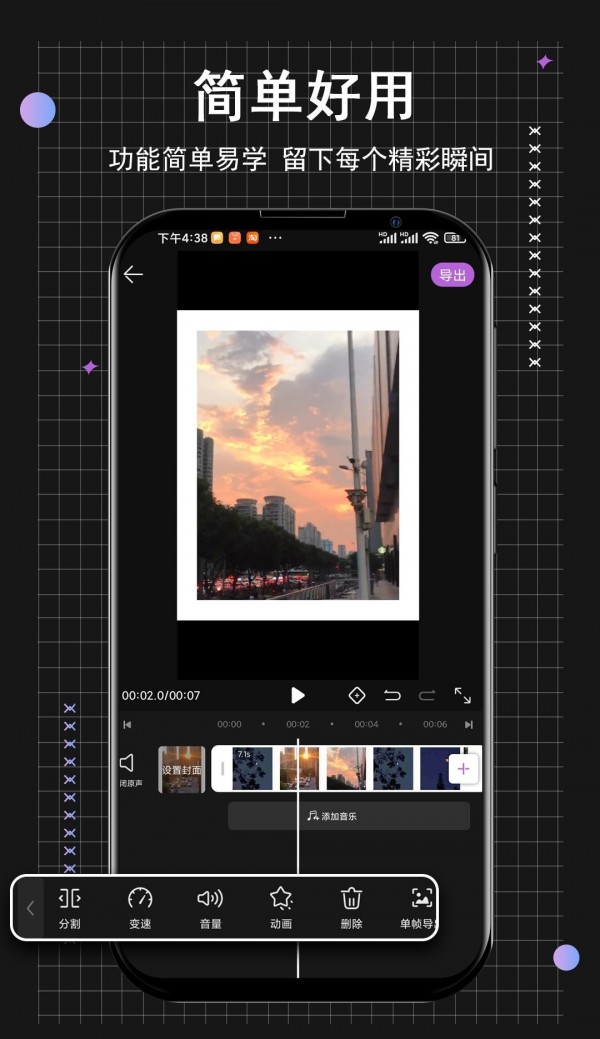
Task: Jump to the start of timeline
Action: [127, 724]
